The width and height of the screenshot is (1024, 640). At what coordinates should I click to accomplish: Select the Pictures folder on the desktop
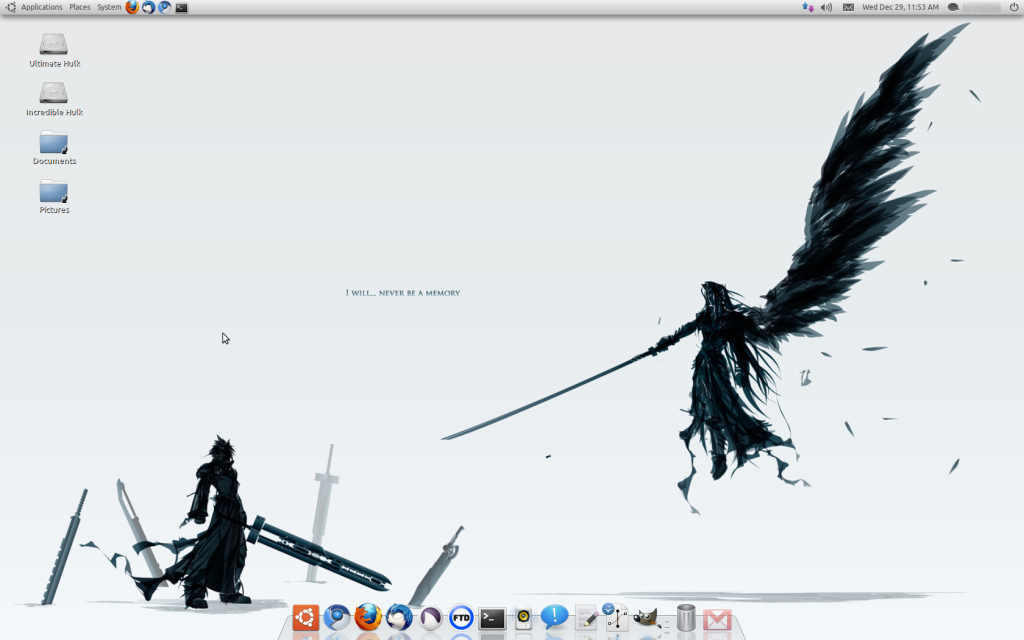point(54,197)
